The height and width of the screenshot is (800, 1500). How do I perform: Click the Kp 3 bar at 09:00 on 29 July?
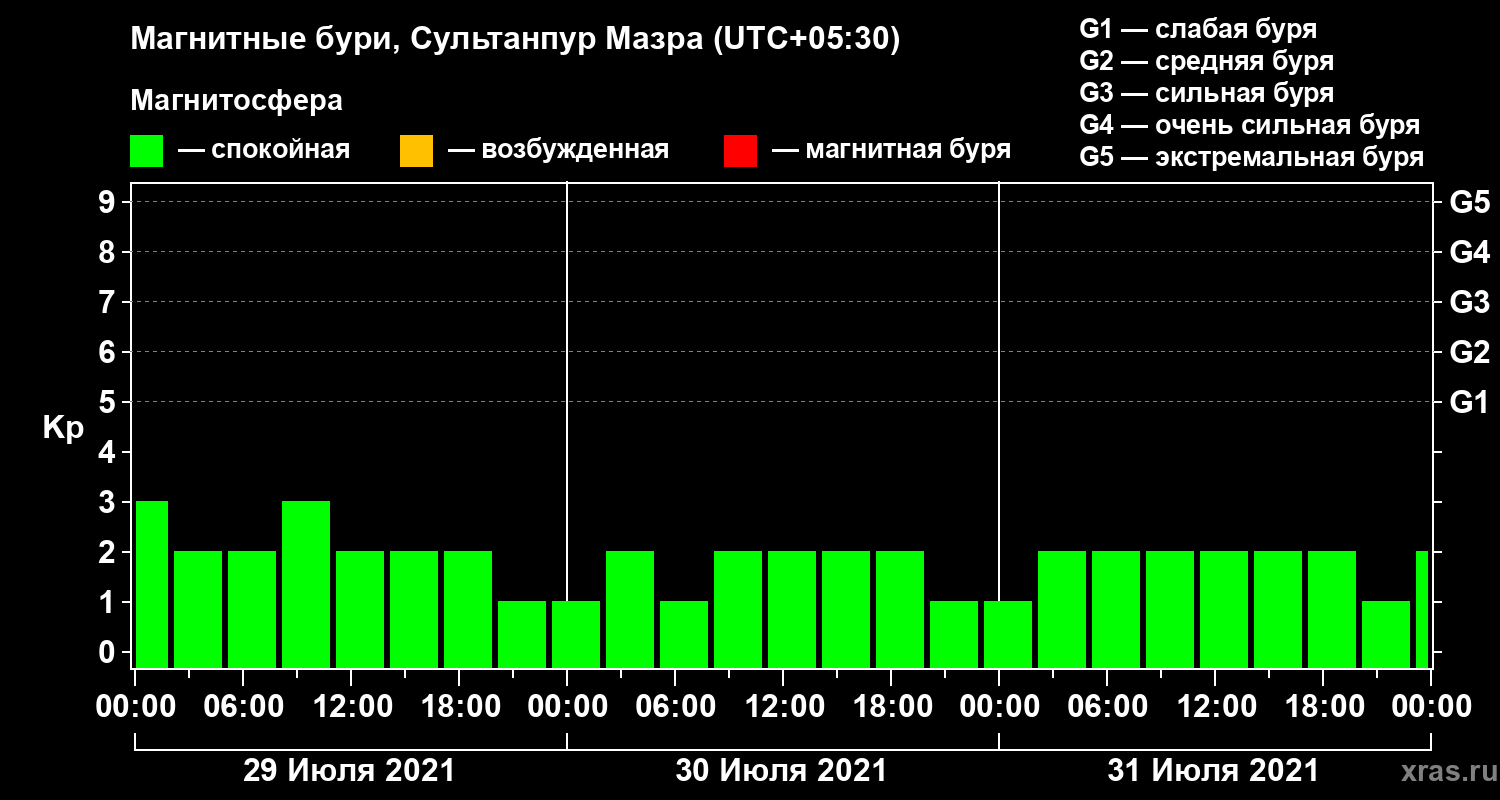306,584
